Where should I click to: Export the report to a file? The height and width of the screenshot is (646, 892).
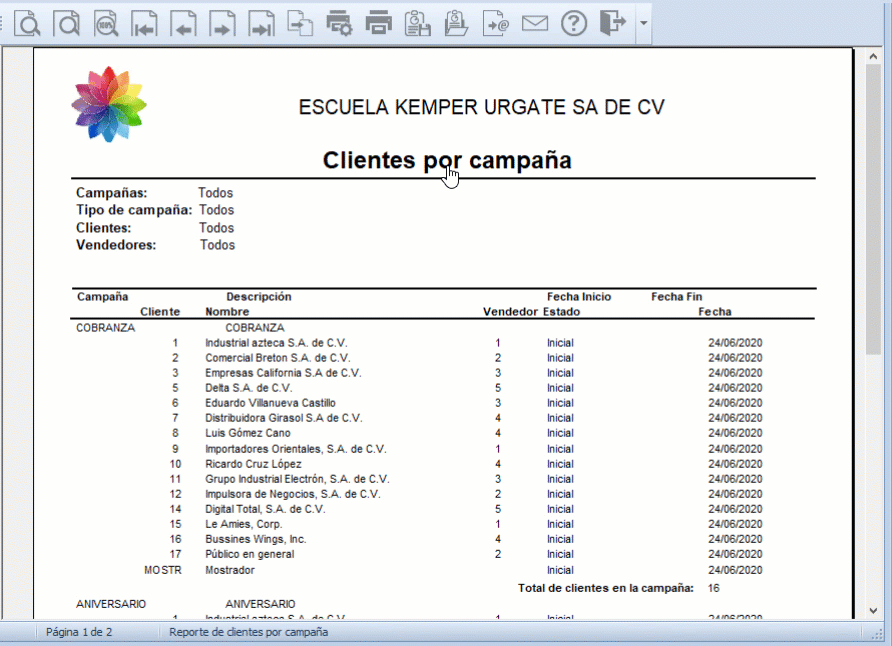tap(299, 22)
